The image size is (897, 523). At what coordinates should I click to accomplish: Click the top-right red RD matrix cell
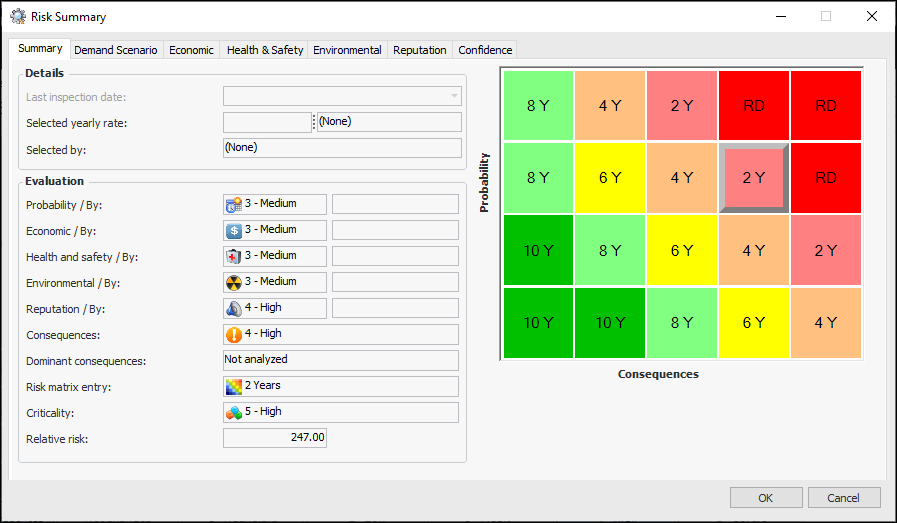(826, 105)
